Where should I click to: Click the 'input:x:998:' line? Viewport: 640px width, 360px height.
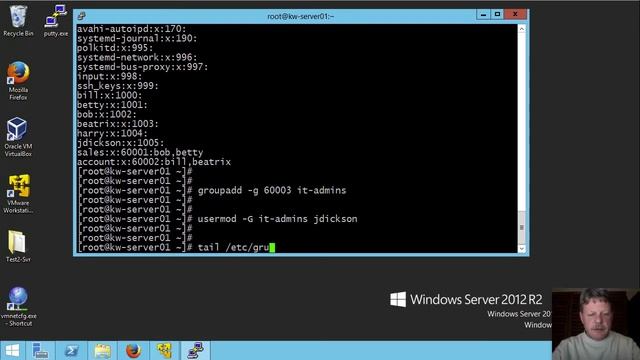pos(110,76)
